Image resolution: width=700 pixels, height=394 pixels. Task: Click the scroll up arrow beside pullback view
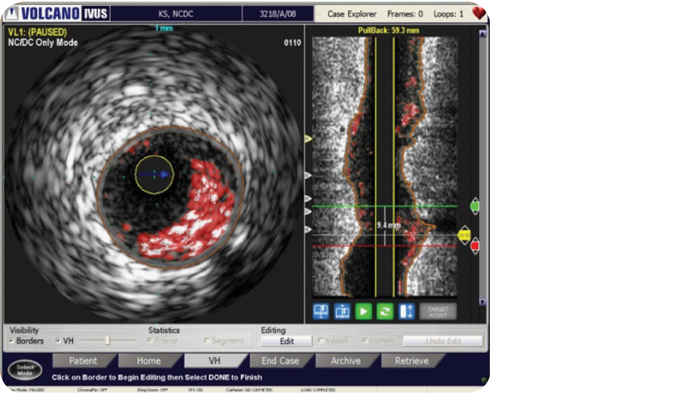482,33
